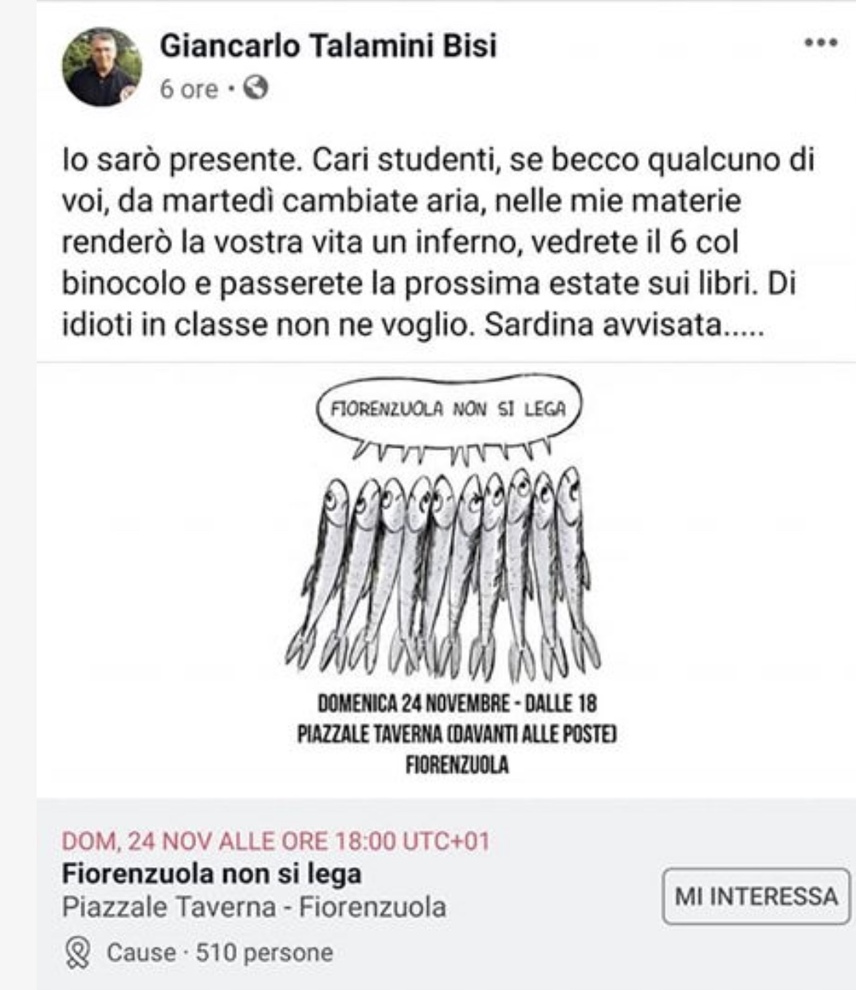Click the Cause ribbon icon
The height and width of the screenshot is (990, 856).
[x=78, y=953]
